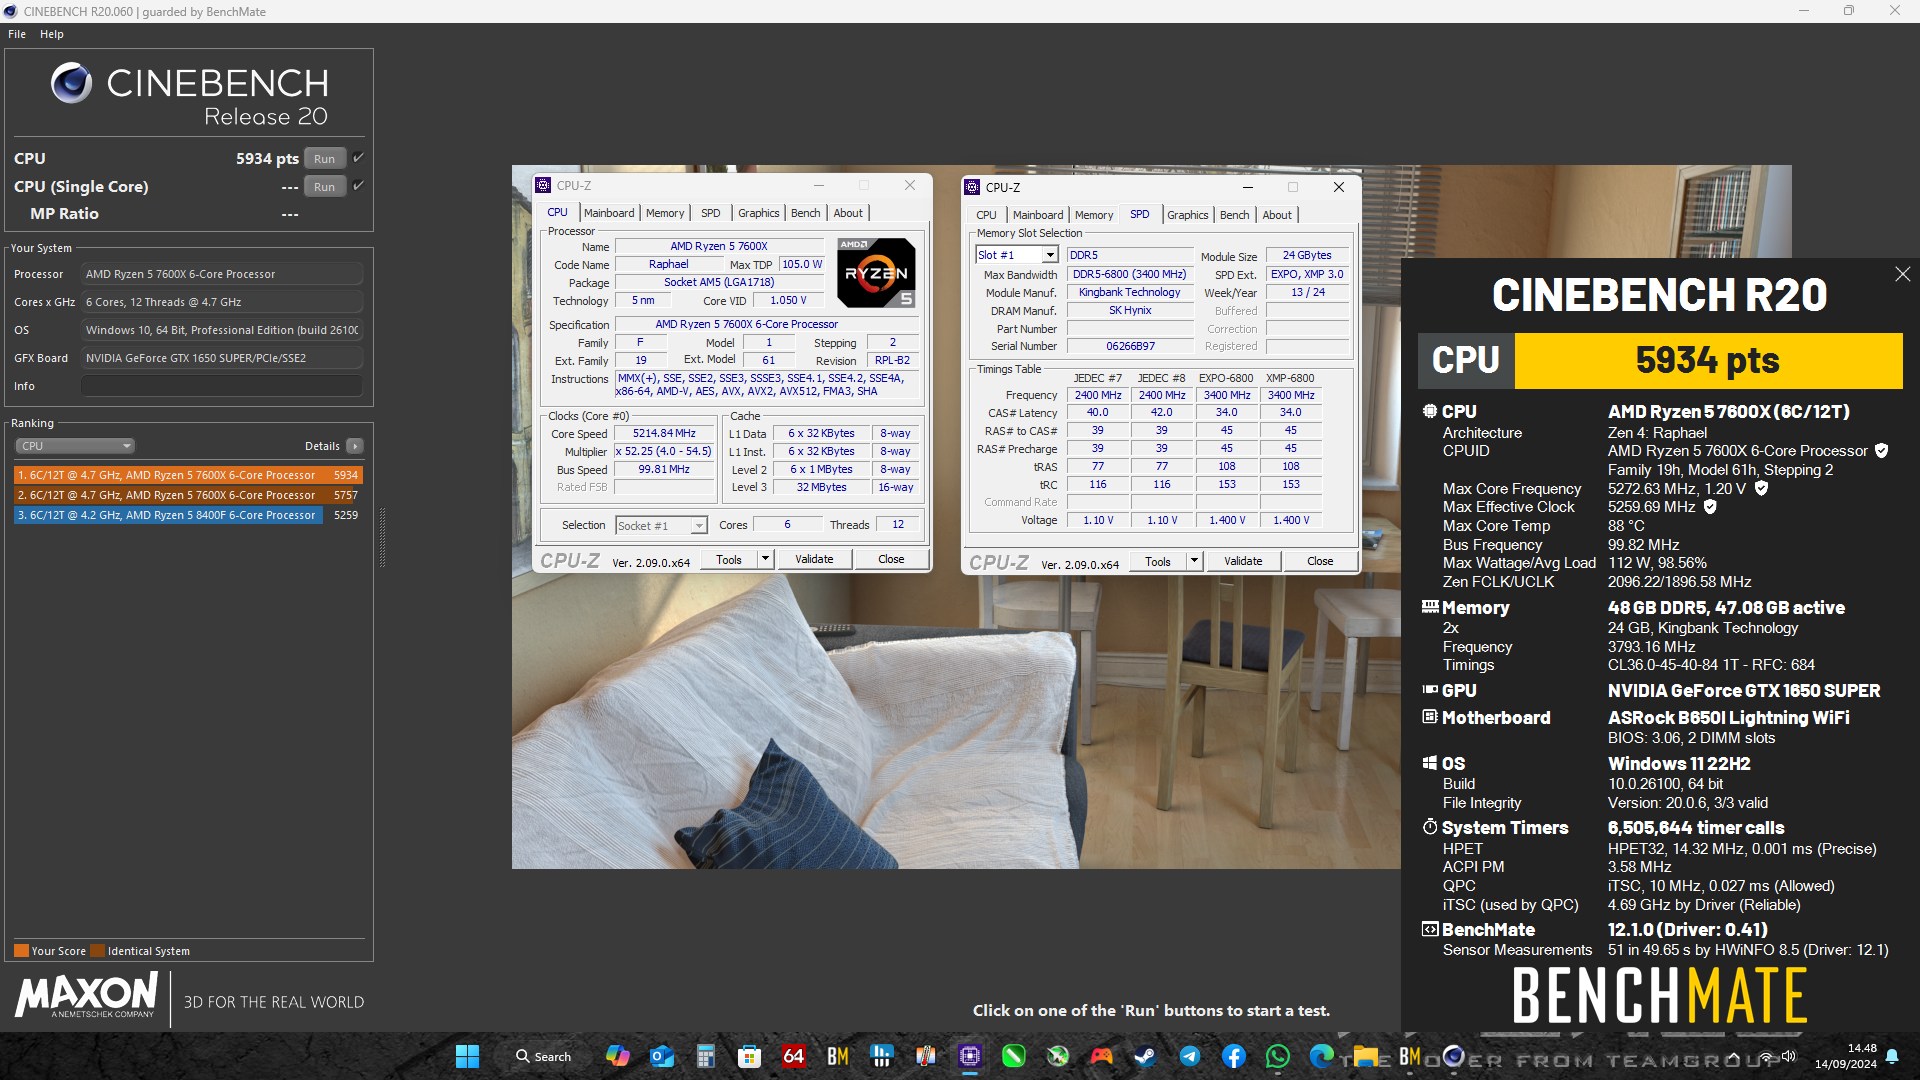Image resolution: width=1920 pixels, height=1080 pixels.
Task: Open Outlook from the taskbar
Action: (x=661, y=1056)
